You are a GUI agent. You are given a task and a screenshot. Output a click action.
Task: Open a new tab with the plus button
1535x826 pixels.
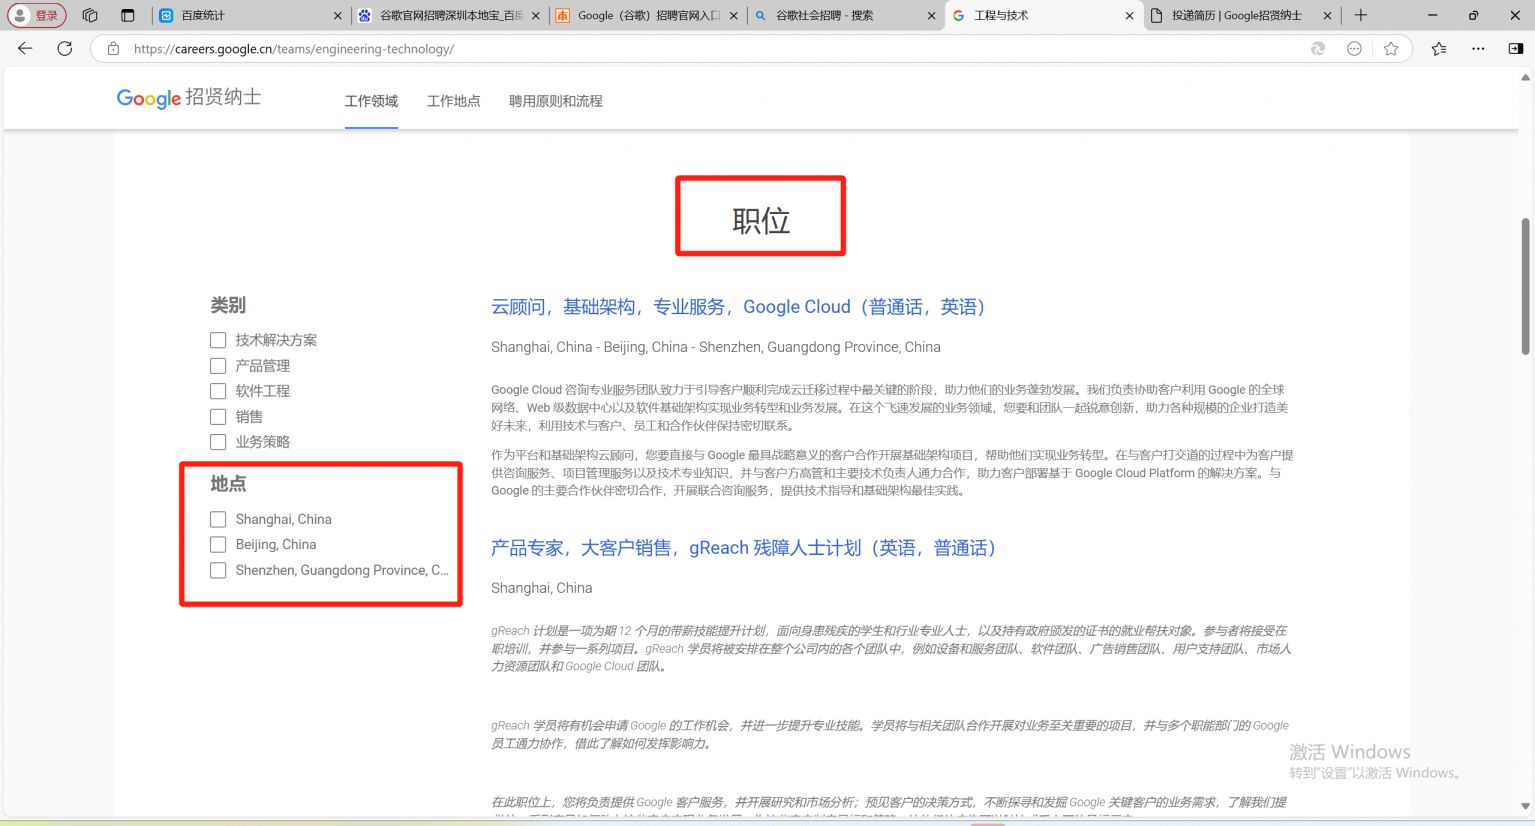[1361, 15]
